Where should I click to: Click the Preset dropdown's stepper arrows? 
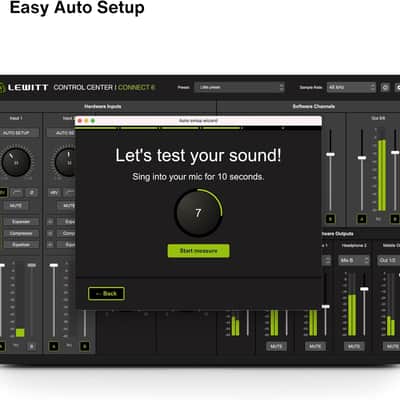[282, 87]
